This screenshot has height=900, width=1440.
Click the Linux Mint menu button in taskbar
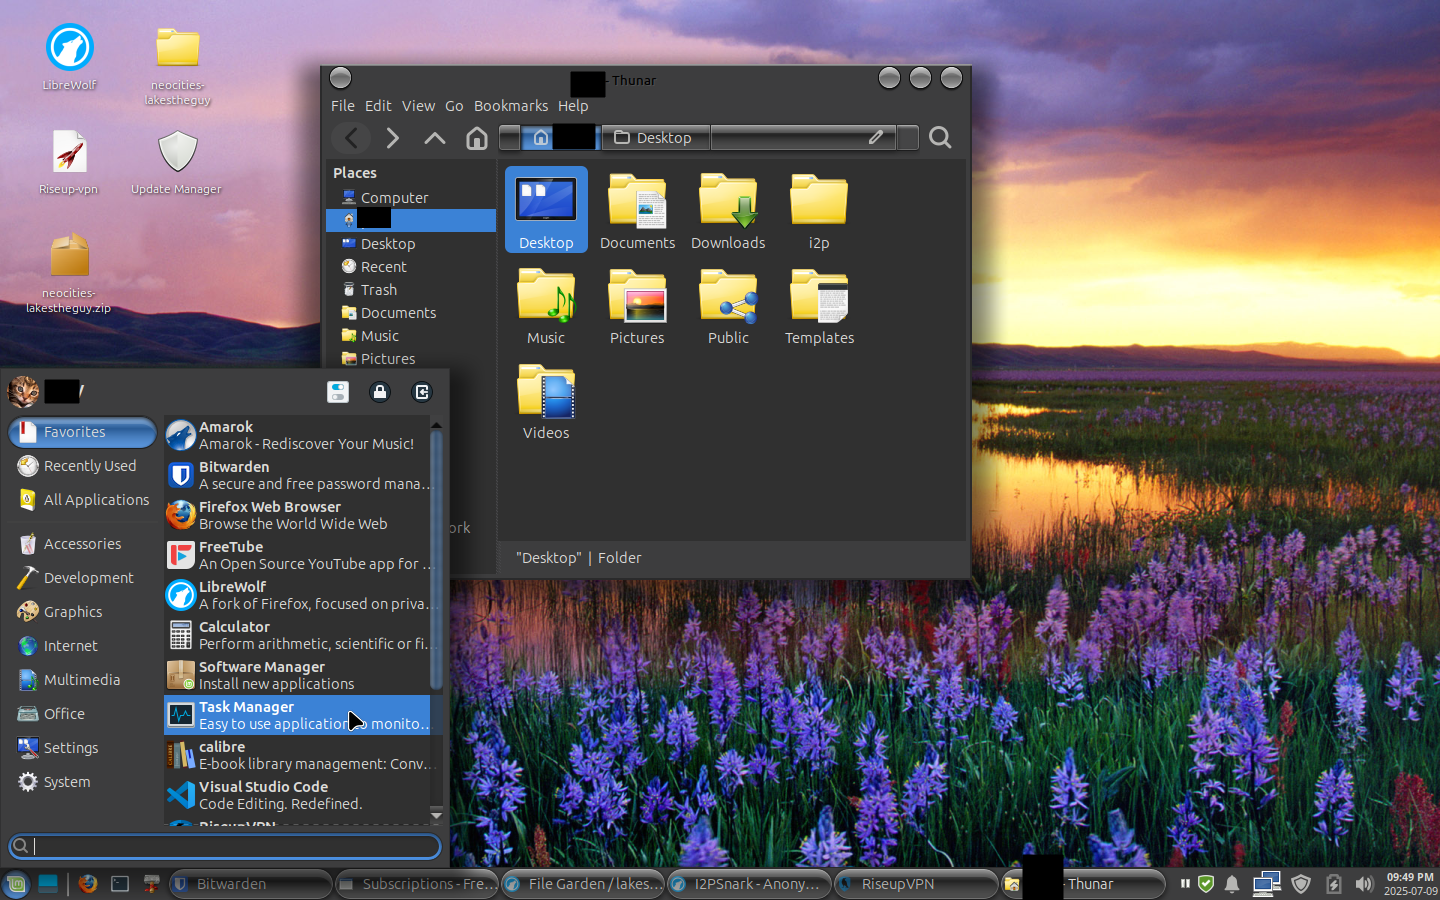15,884
